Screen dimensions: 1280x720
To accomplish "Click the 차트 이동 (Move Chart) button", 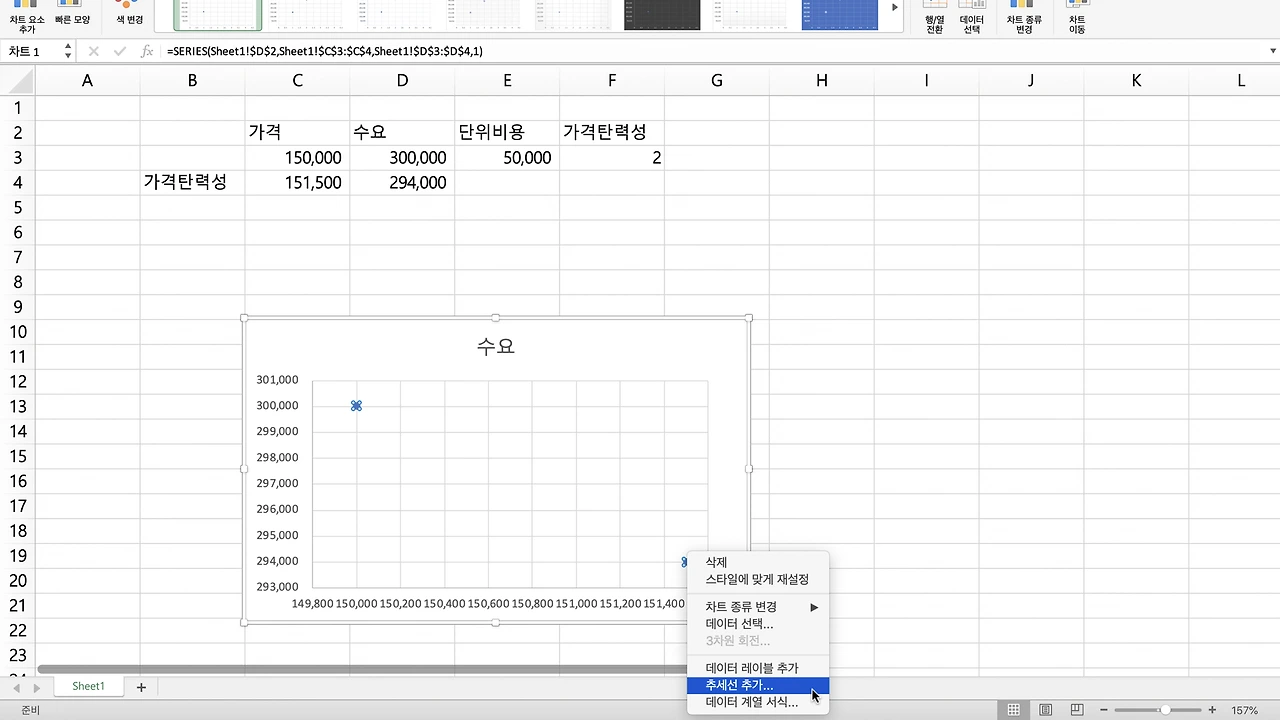I will pyautogui.click(x=1077, y=16).
